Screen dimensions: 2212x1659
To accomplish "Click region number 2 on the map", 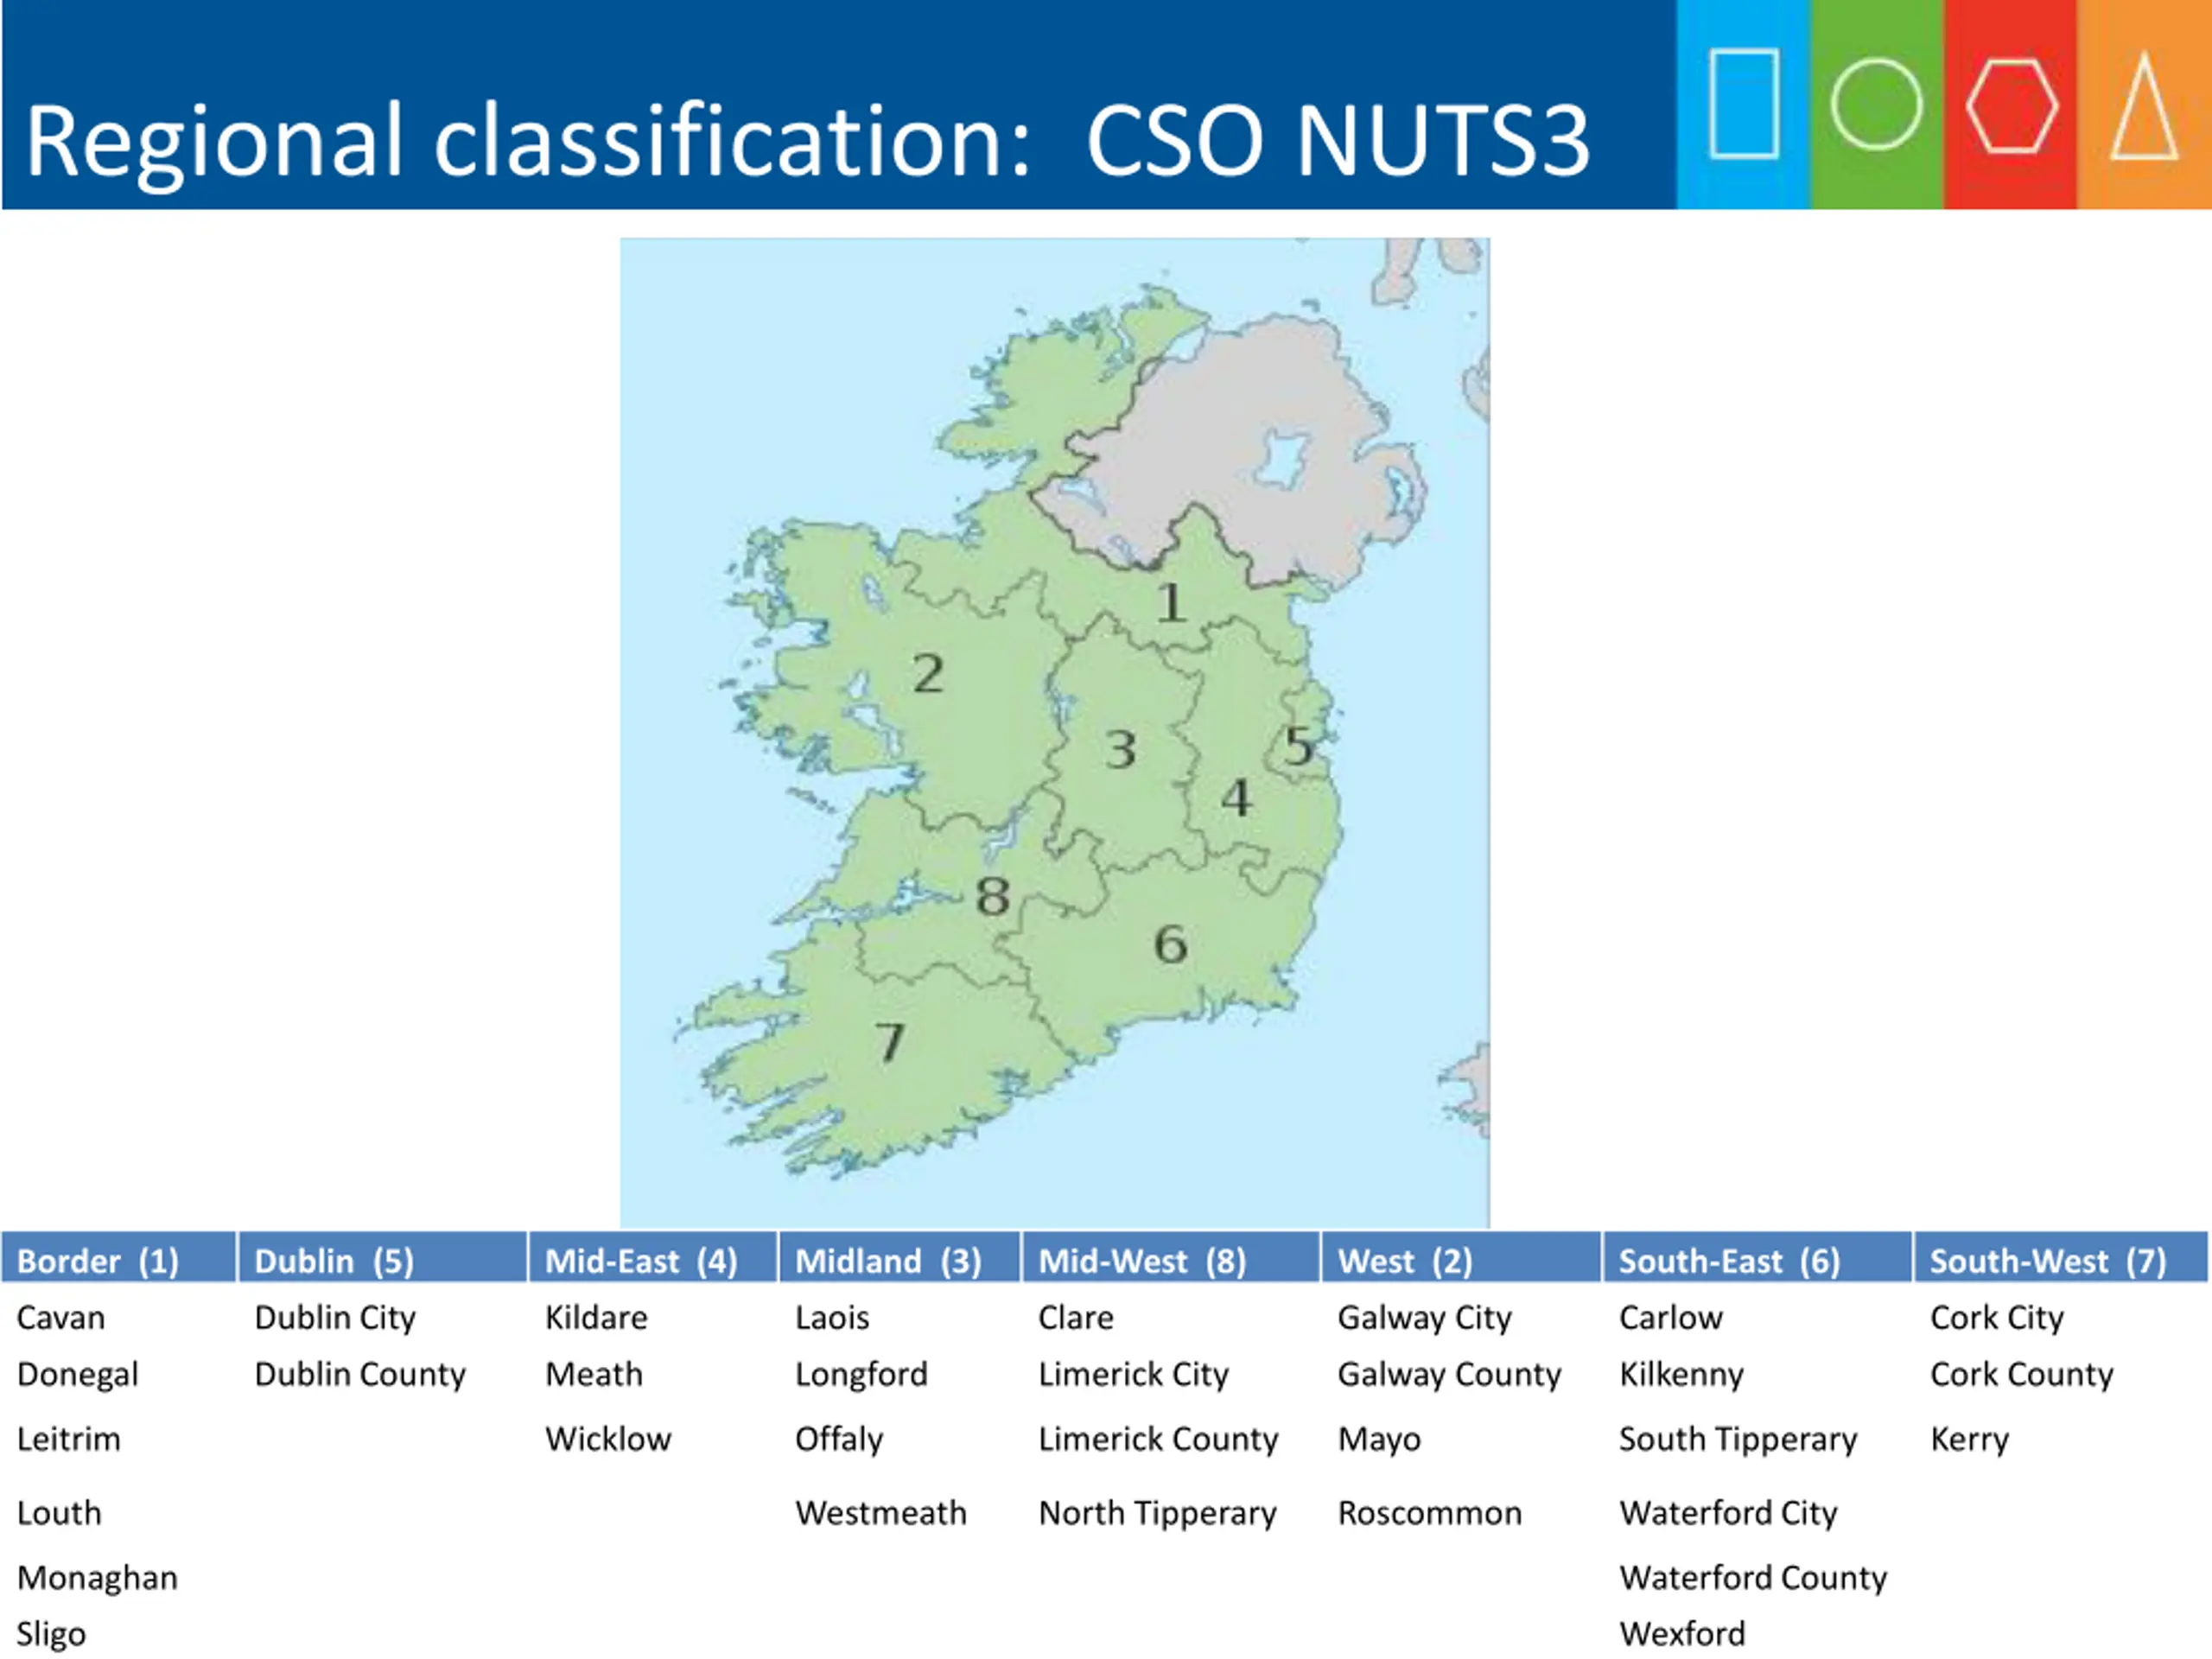I will (x=927, y=673).
